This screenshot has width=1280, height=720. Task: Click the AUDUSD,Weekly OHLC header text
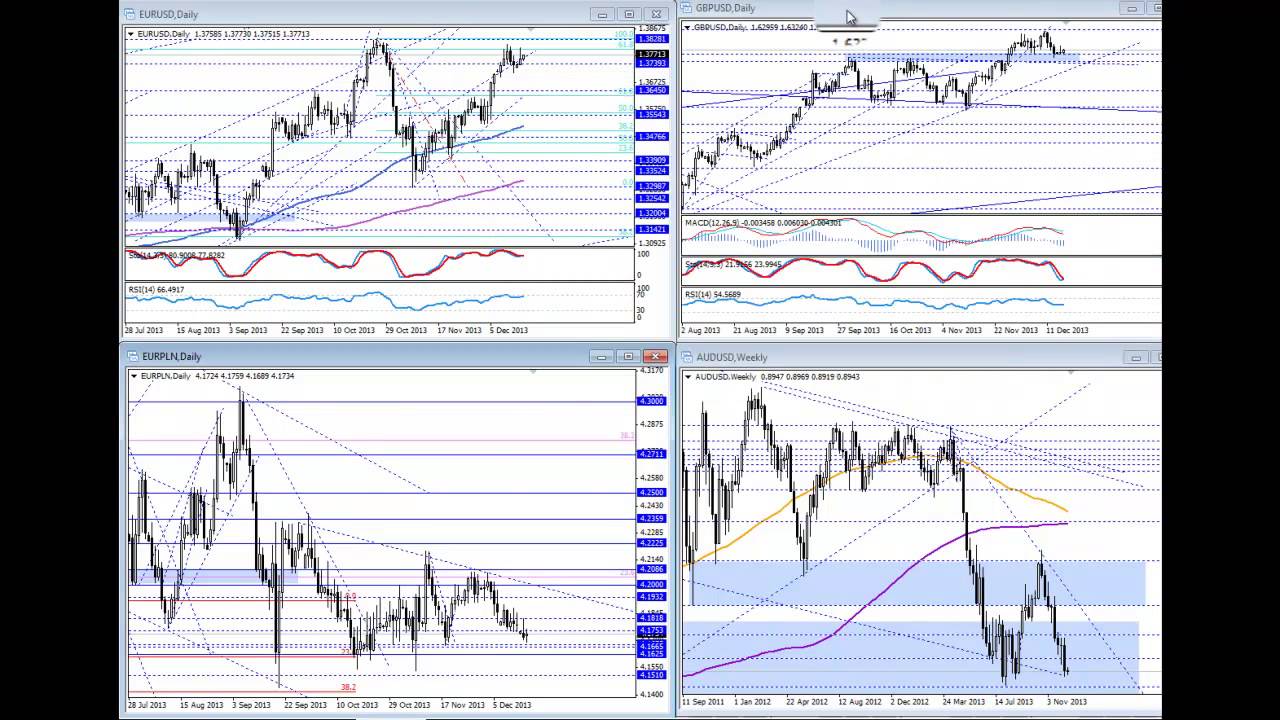pyautogui.click(x=777, y=377)
